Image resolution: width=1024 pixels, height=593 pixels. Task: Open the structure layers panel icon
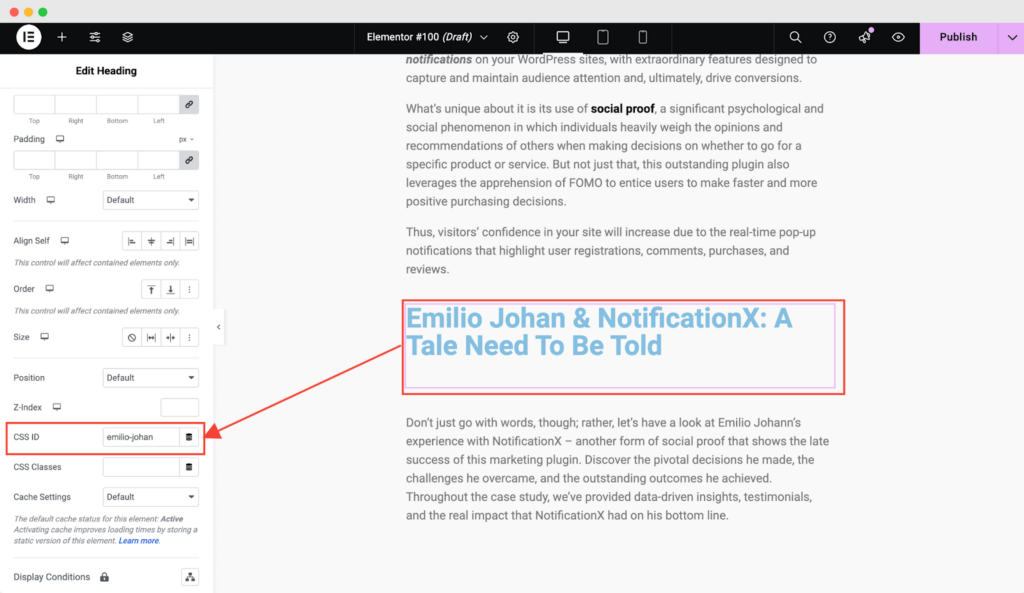pyautogui.click(x=127, y=37)
